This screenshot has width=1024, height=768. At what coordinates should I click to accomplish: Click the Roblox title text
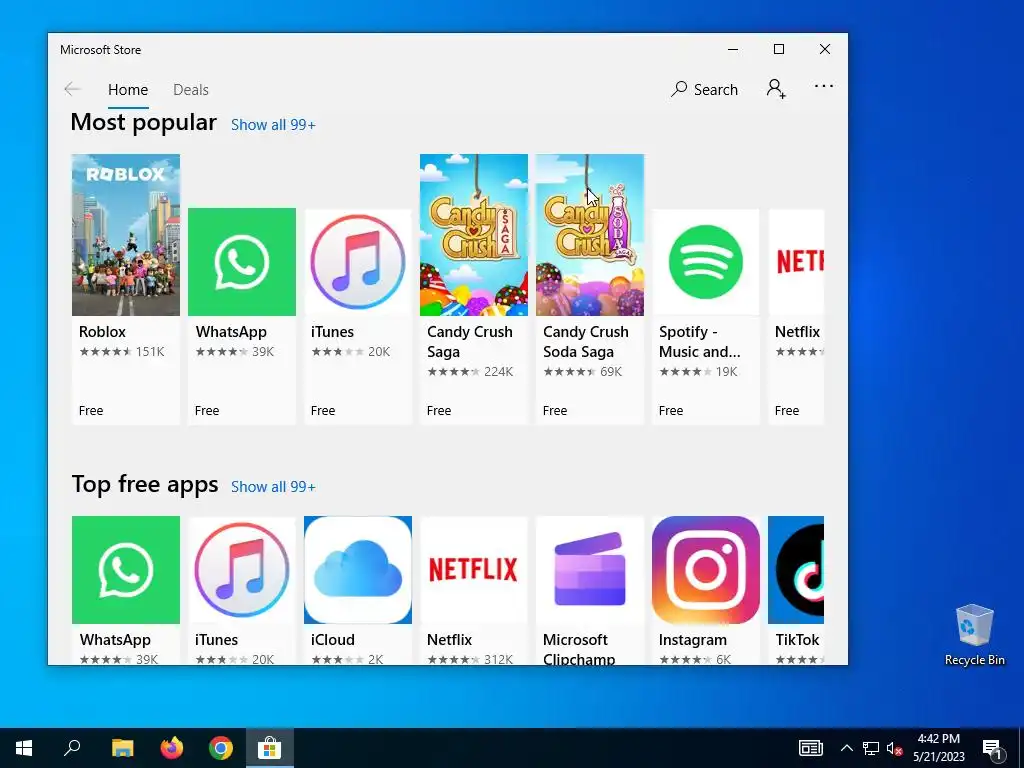click(103, 332)
